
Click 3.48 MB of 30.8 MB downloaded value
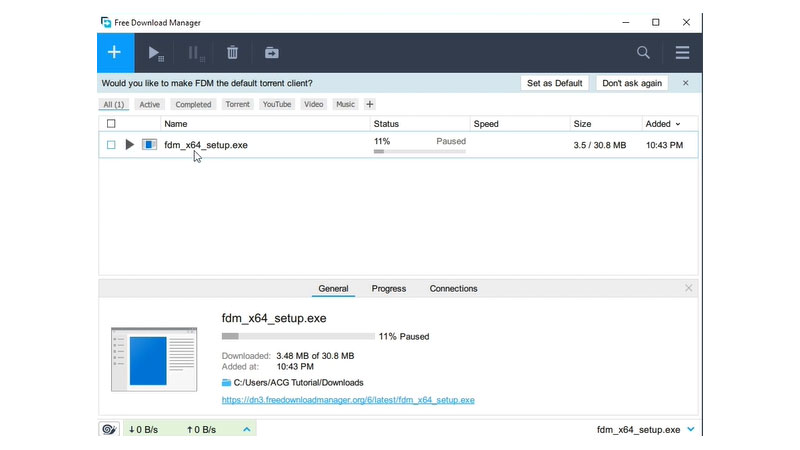[x=315, y=356]
